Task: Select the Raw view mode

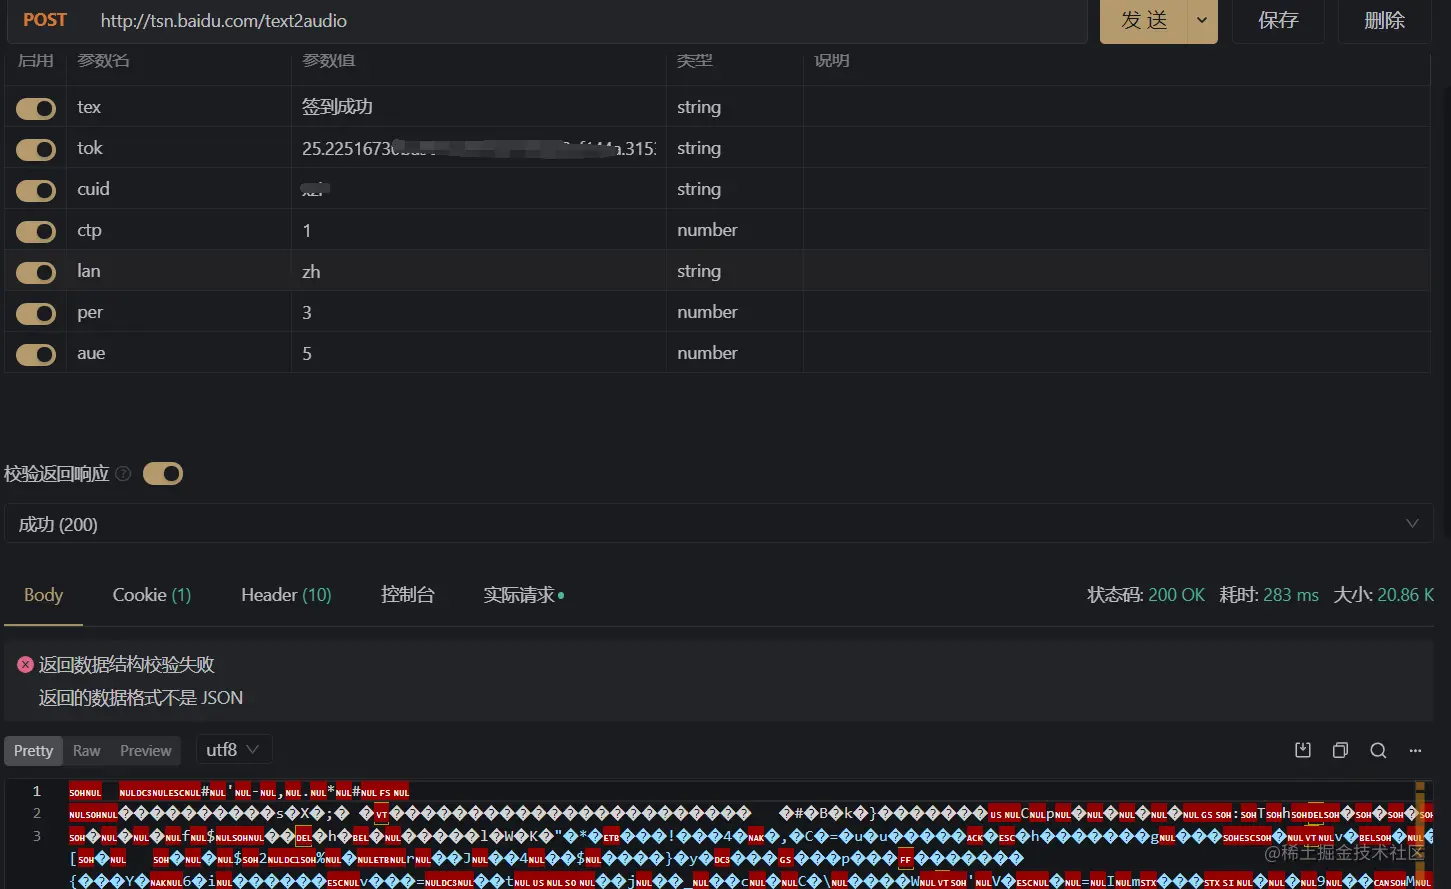Action: coord(87,751)
